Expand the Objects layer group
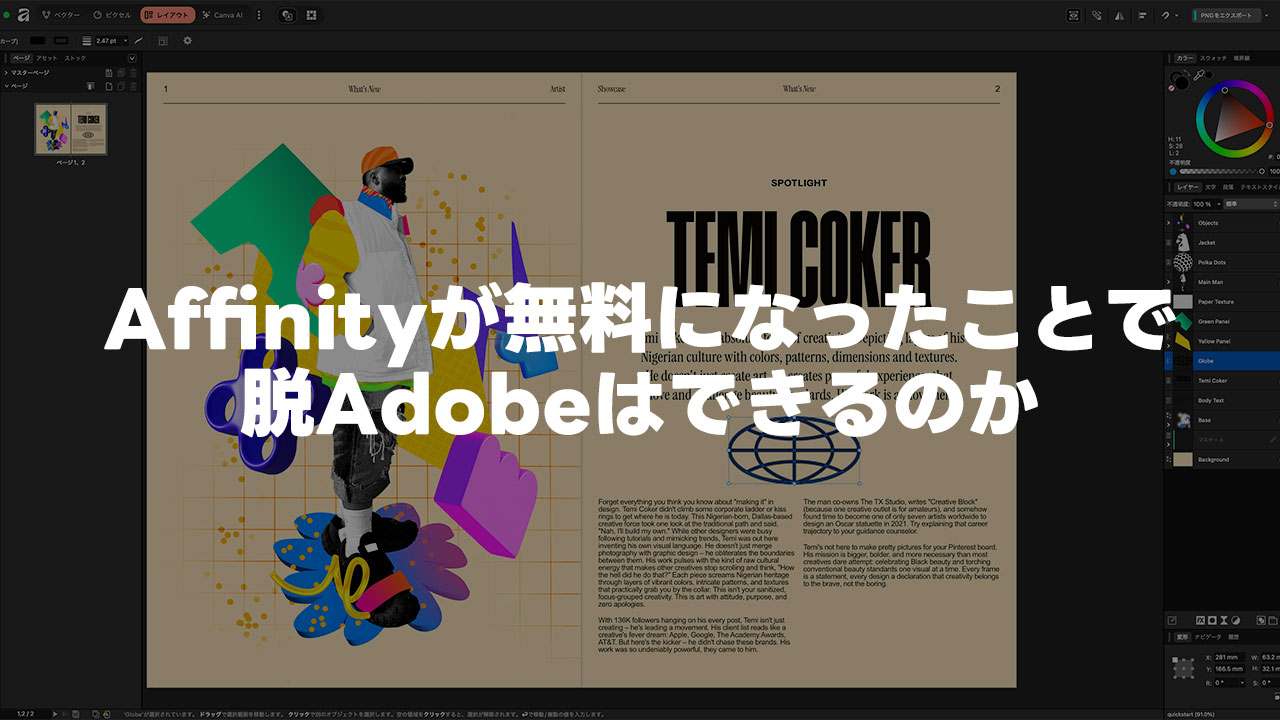Image resolution: width=1280 pixels, height=720 pixels. click(x=1168, y=222)
